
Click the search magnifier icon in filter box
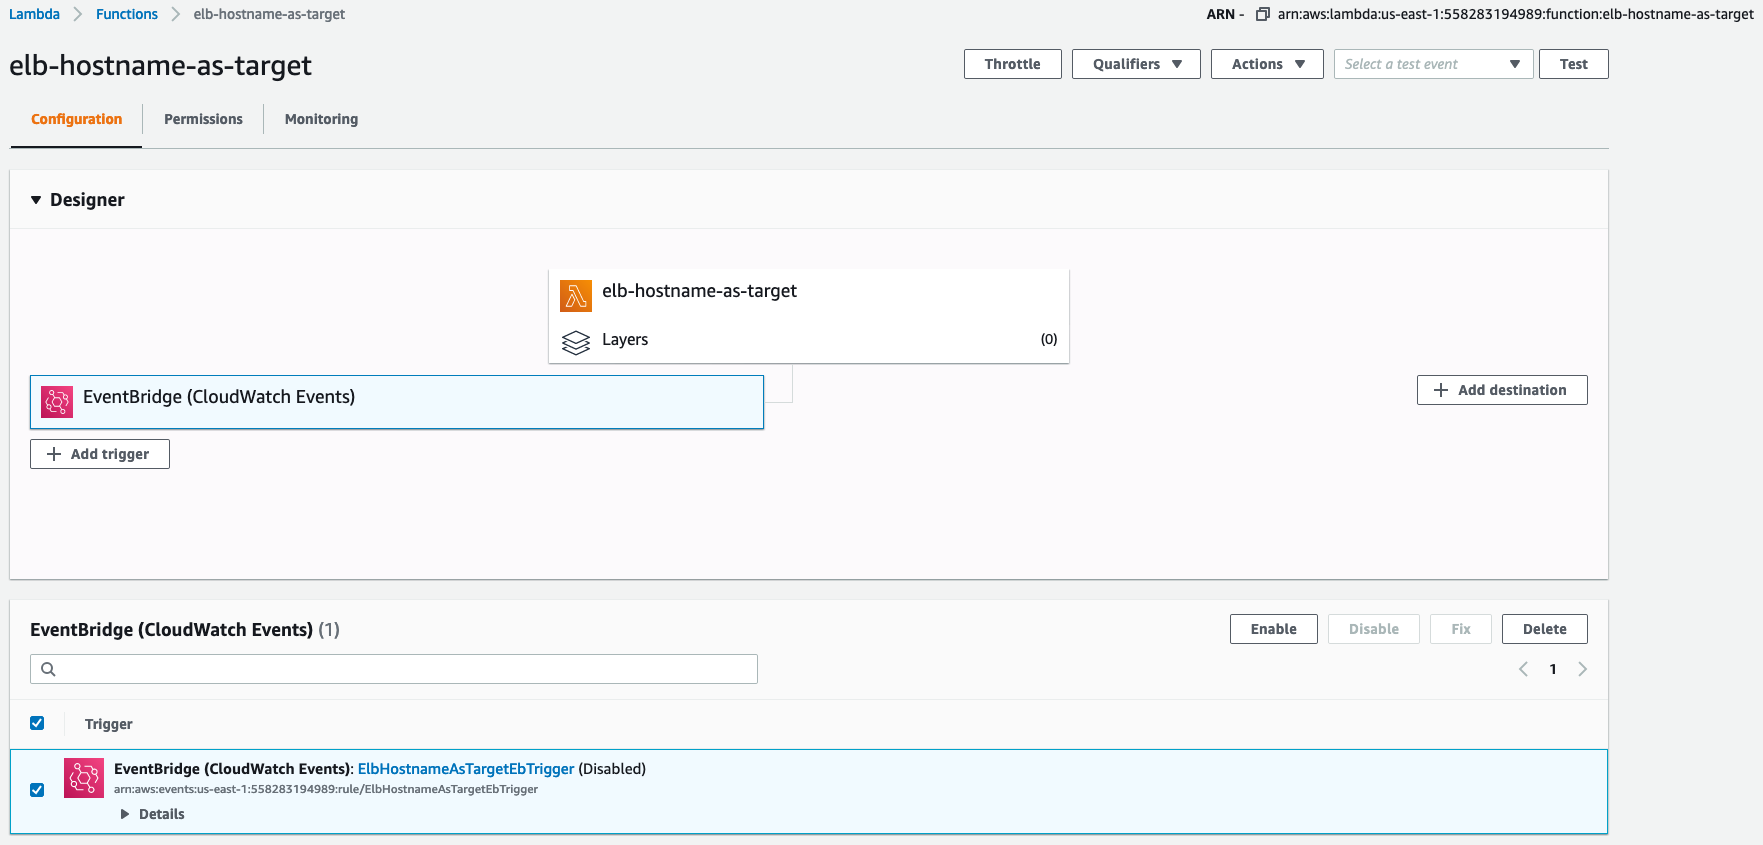click(x=48, y=669)
